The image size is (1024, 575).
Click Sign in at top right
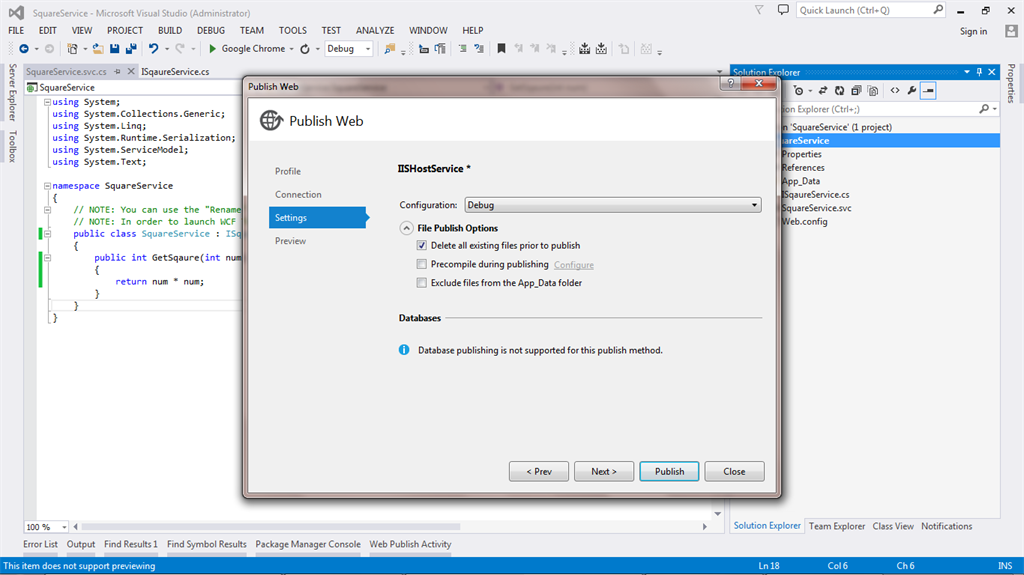pos(974,31)
